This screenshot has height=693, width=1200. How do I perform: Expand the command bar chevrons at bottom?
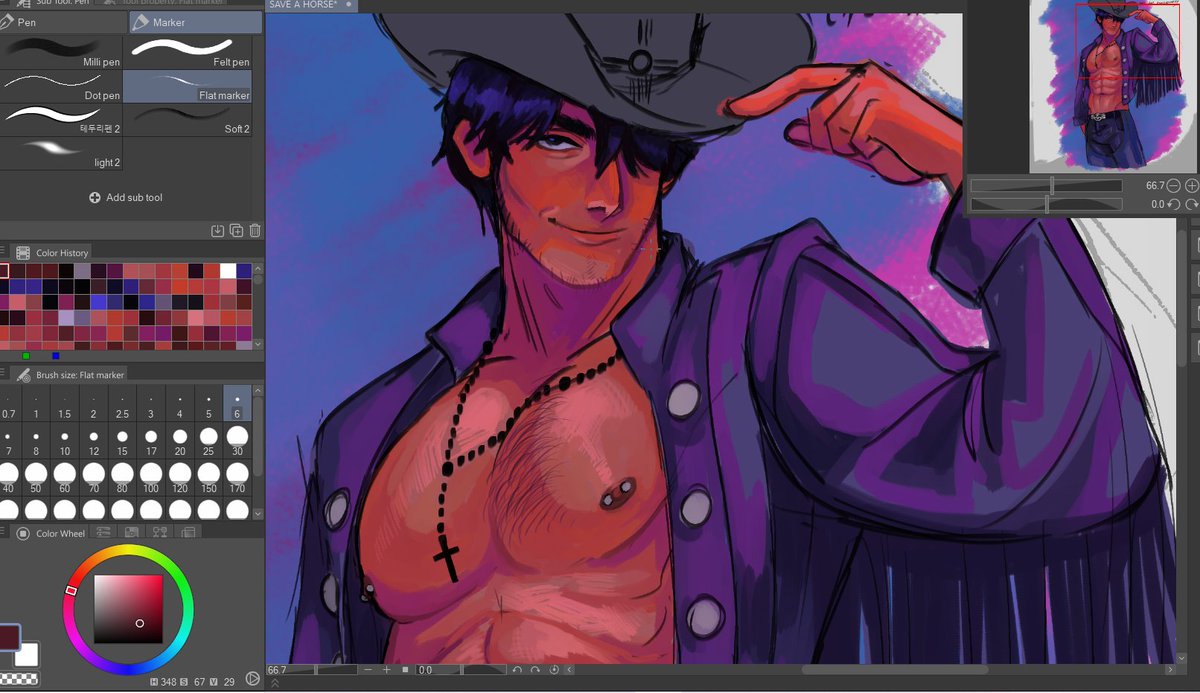coord(275,684)
